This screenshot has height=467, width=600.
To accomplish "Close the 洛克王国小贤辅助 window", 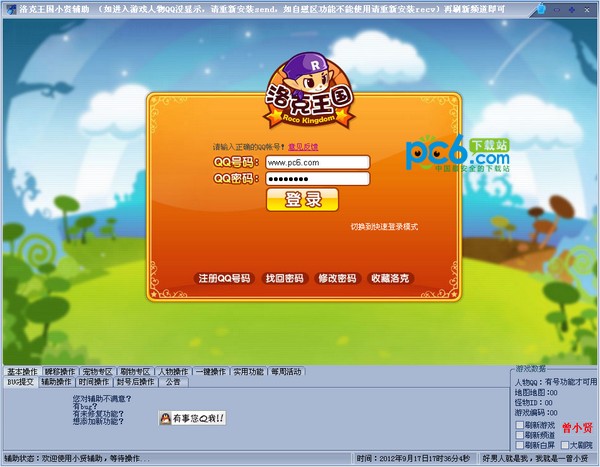I will [x=587, y=10].
